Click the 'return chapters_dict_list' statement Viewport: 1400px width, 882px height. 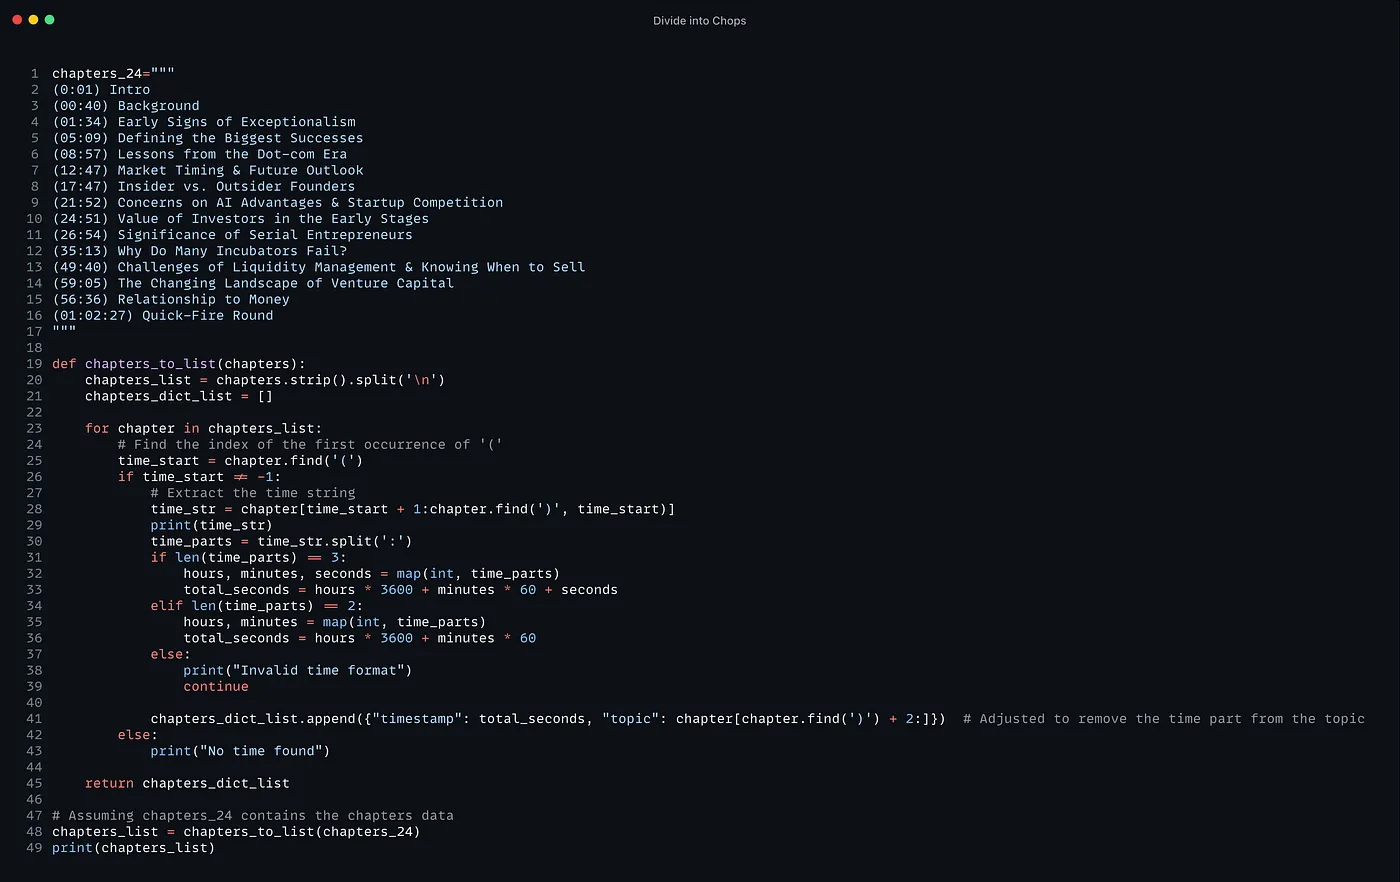click(x=187, y=783)
